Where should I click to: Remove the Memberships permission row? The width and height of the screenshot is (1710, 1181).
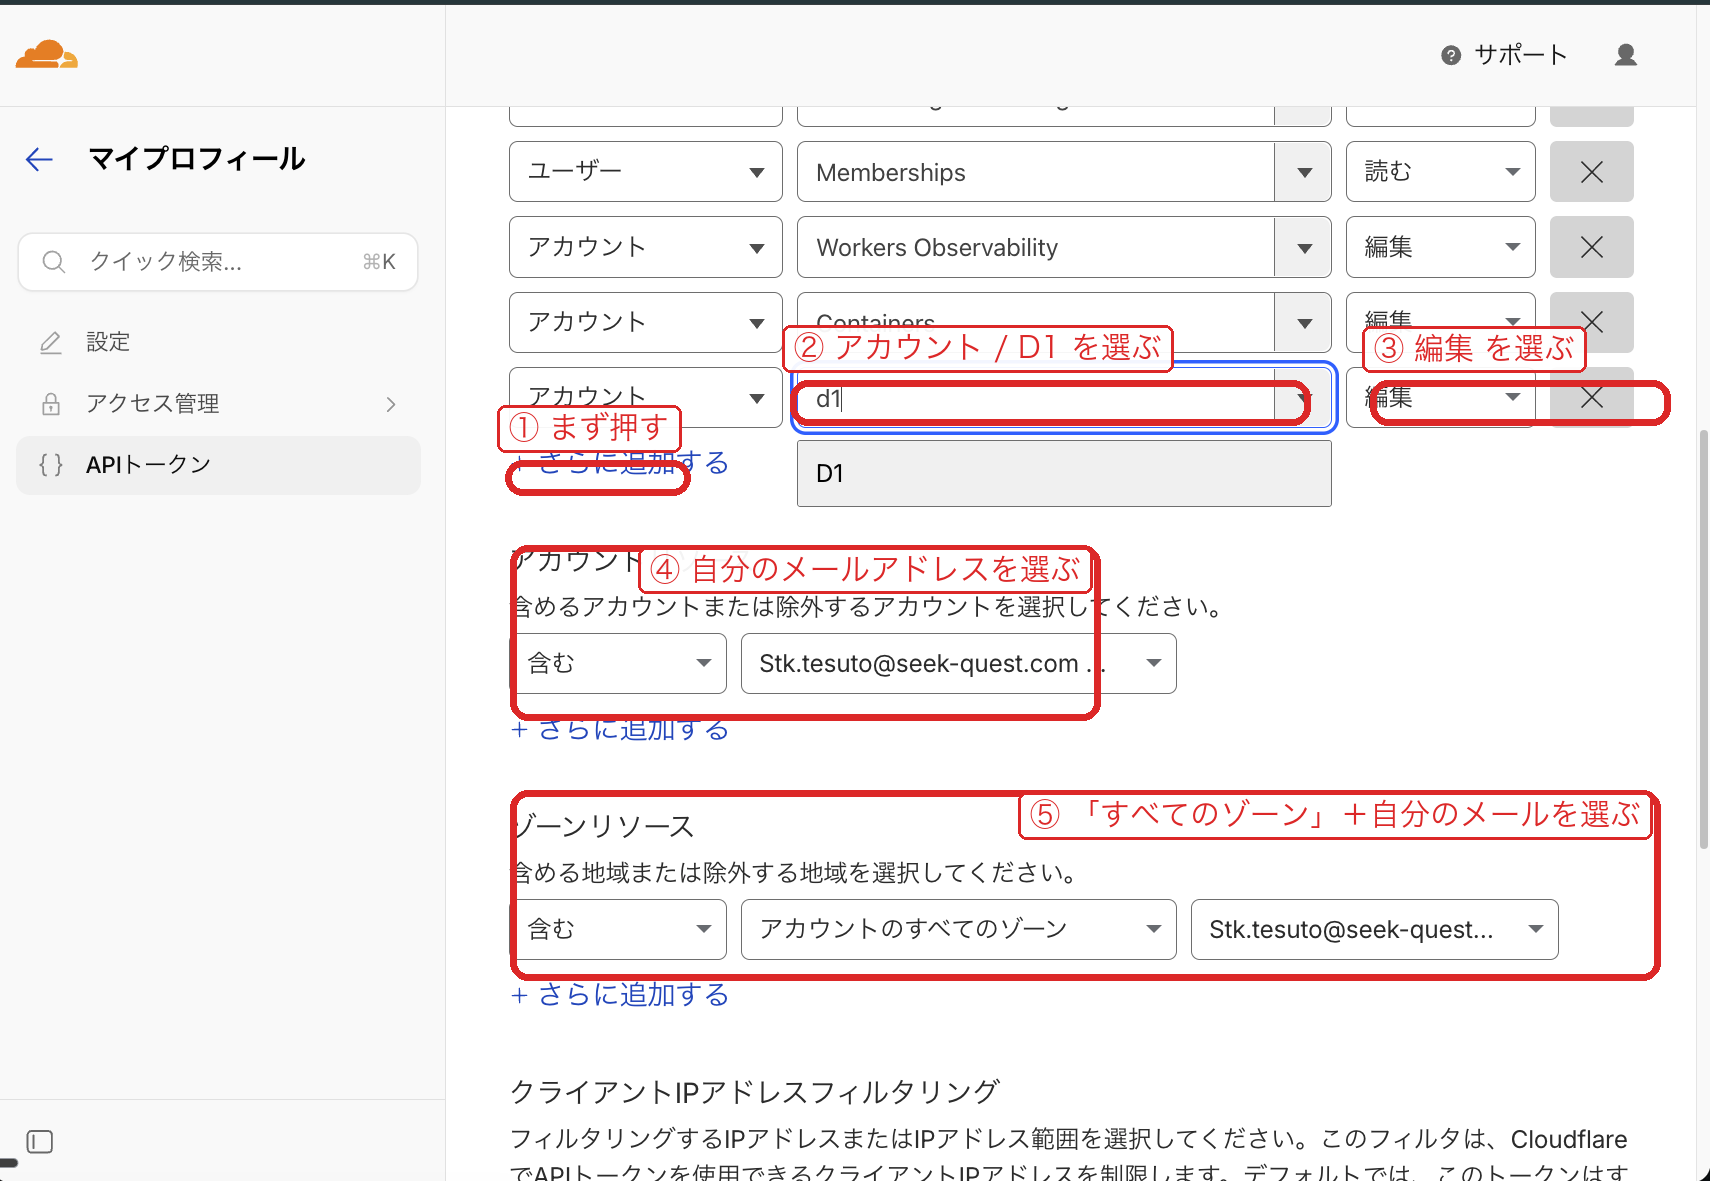[x=1591, y=172]
